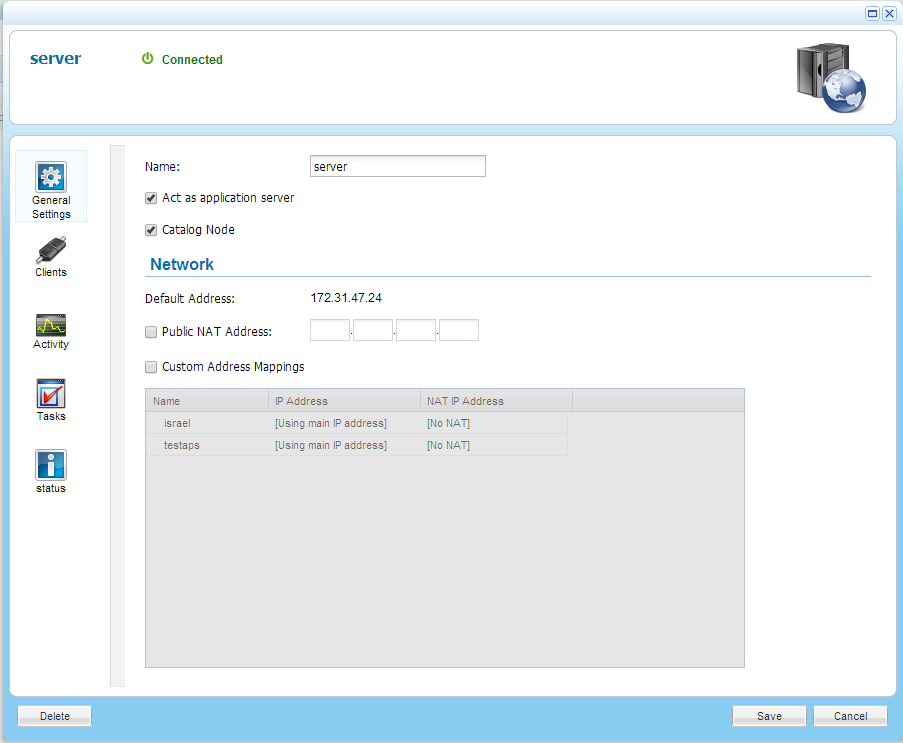The height and width of the screenshot is (743, 903).
Task: Click the Name text field
Action: coord(398,166)
